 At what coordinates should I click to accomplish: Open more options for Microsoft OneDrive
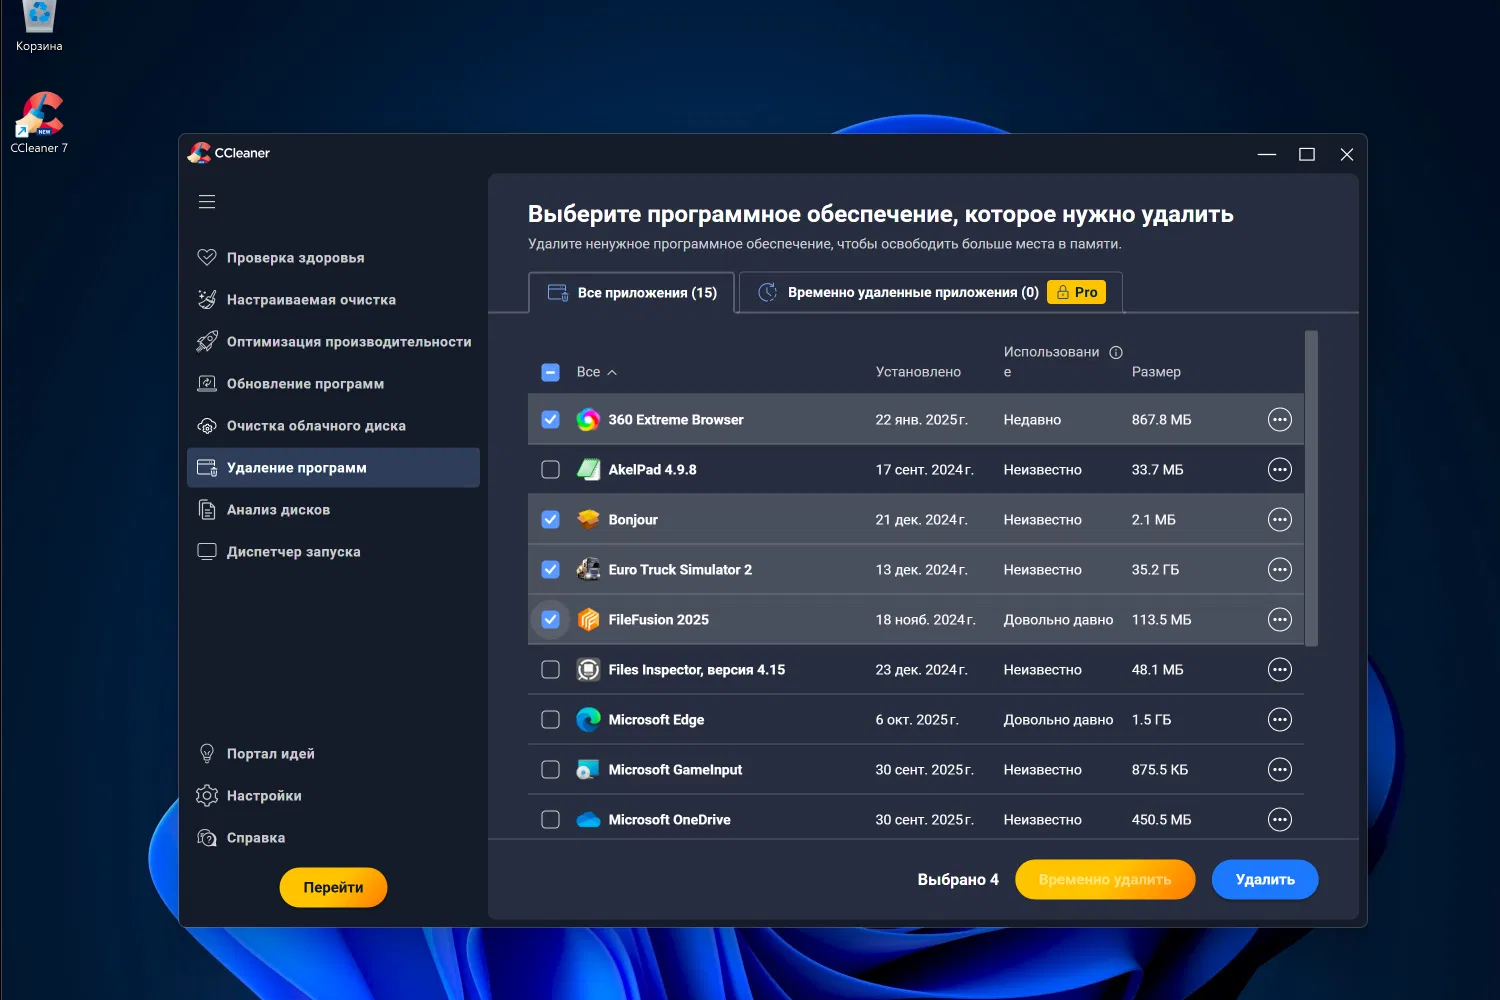coord(1280,820)
